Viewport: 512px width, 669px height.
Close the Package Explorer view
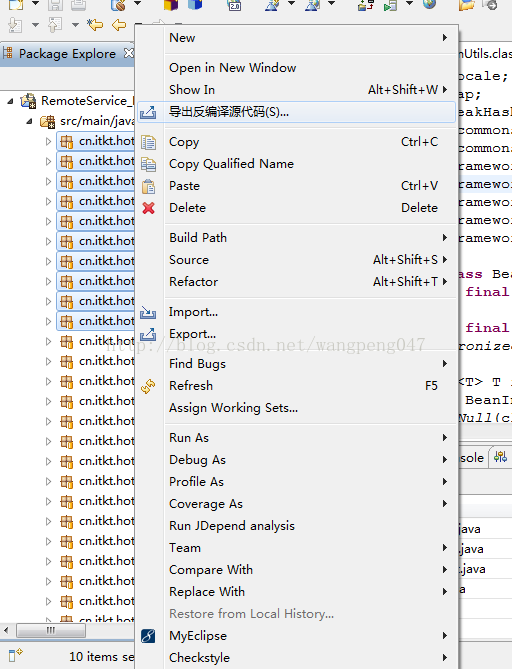click(128, 53)
